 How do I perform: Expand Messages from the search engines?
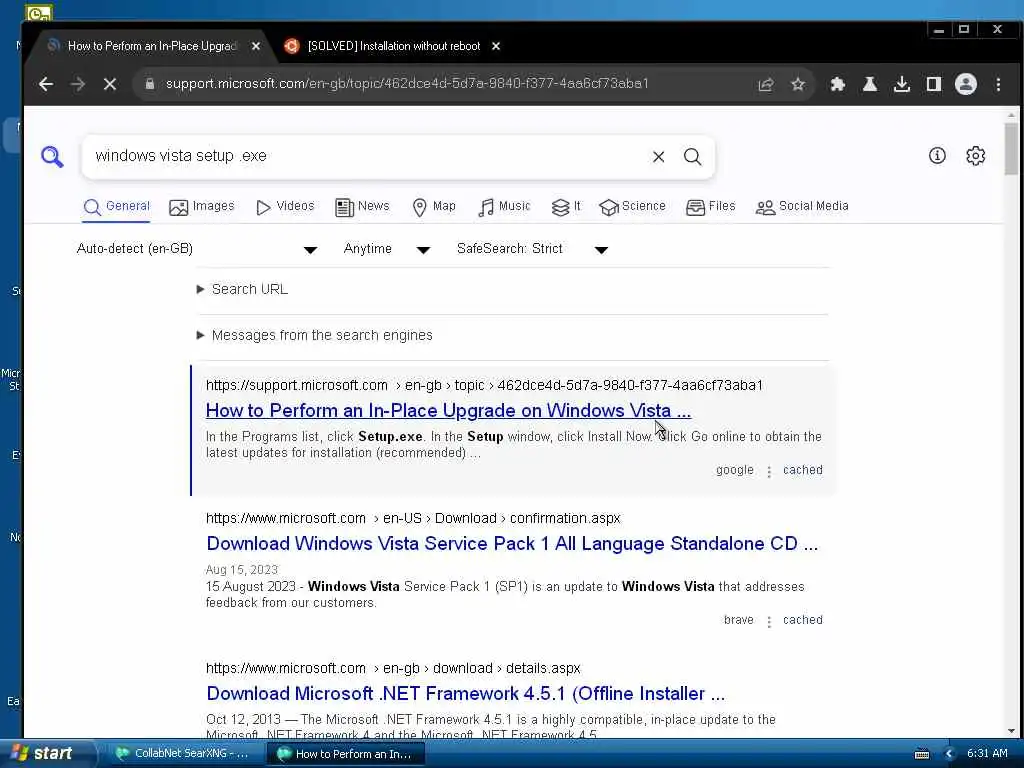[x=315, y=335]
